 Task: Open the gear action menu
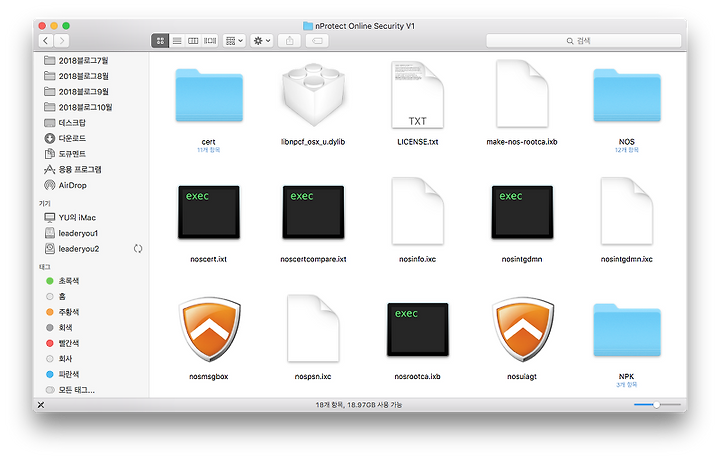[262, 41]
